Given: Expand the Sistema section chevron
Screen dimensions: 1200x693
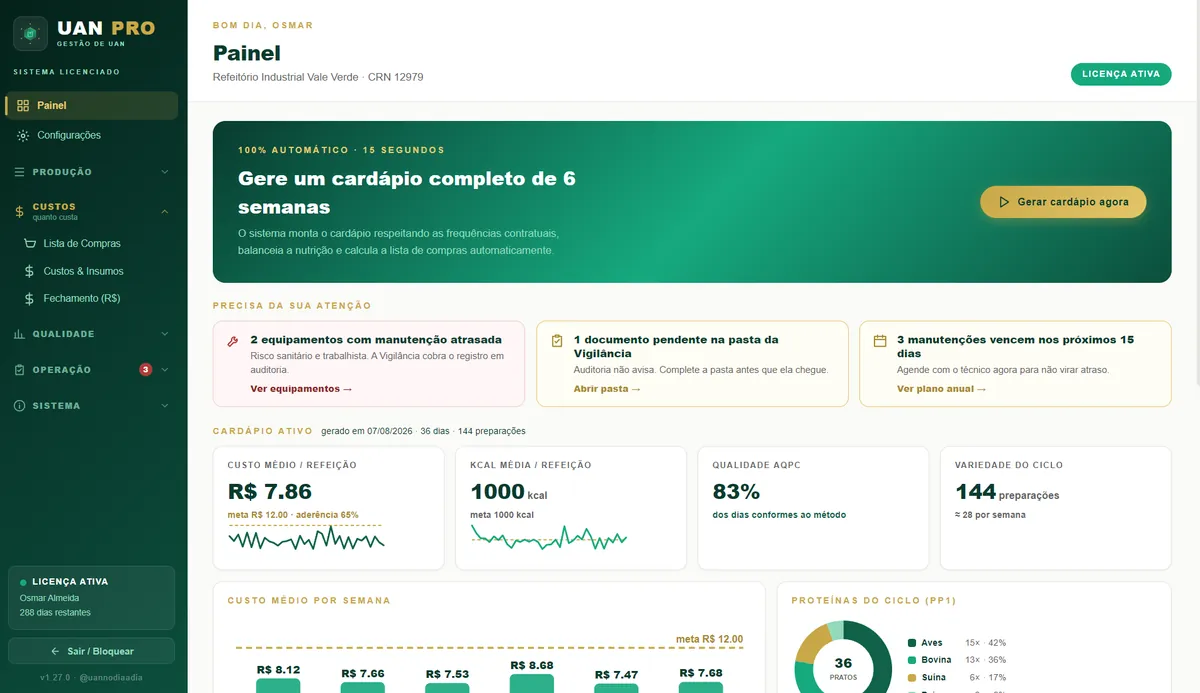Looking at the screenshot, I should click(x=165, y=406).
